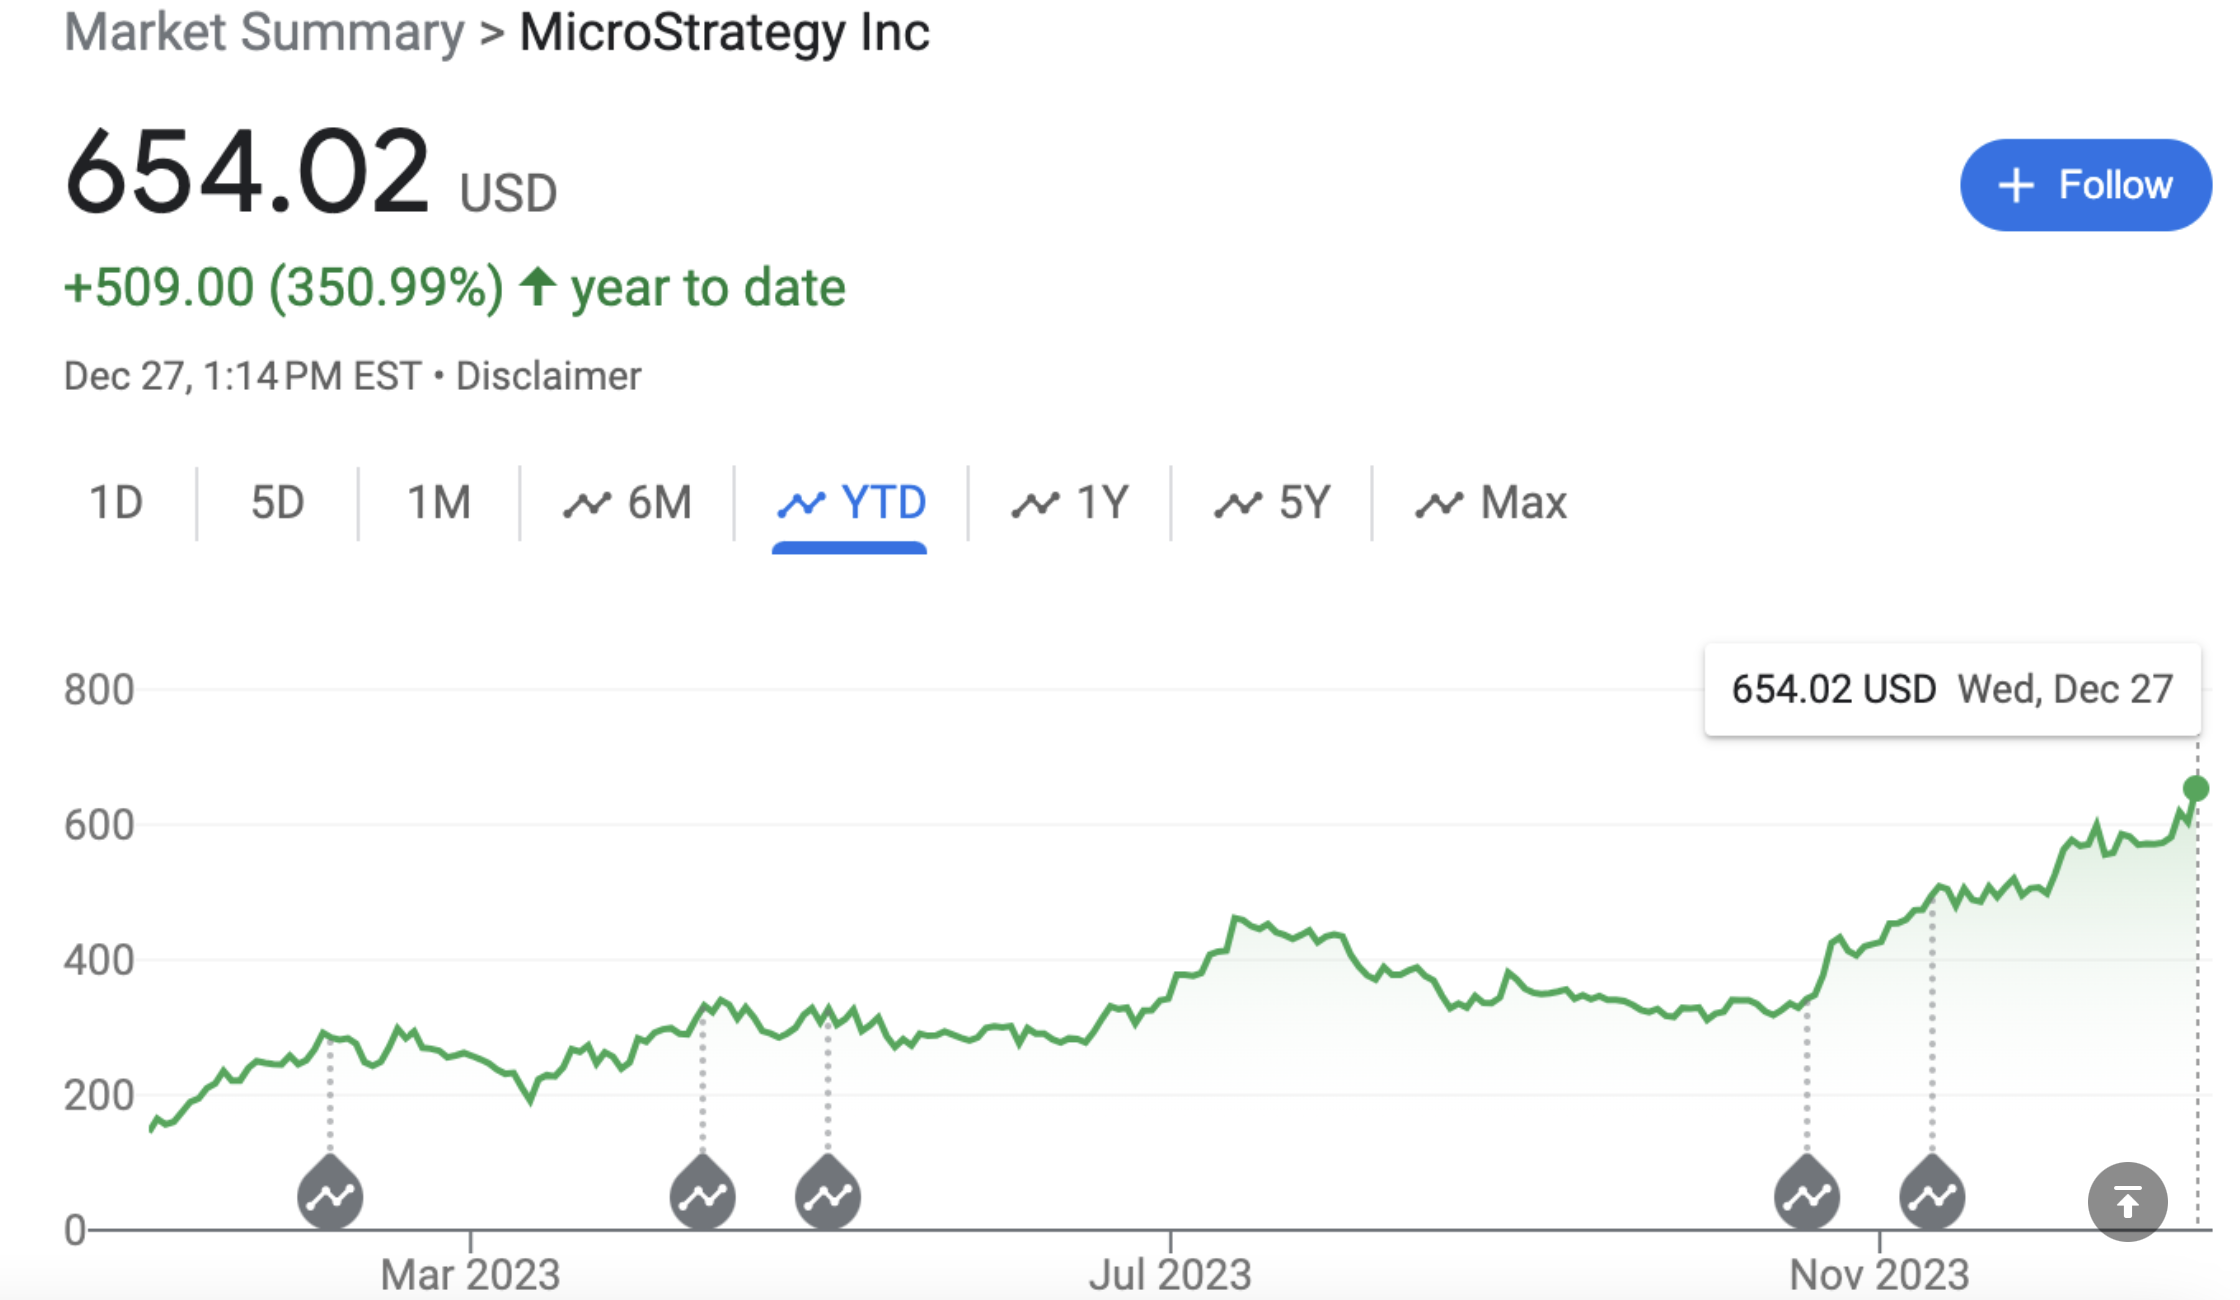Click the scroll-to-top circular button

[2128, 1203]
